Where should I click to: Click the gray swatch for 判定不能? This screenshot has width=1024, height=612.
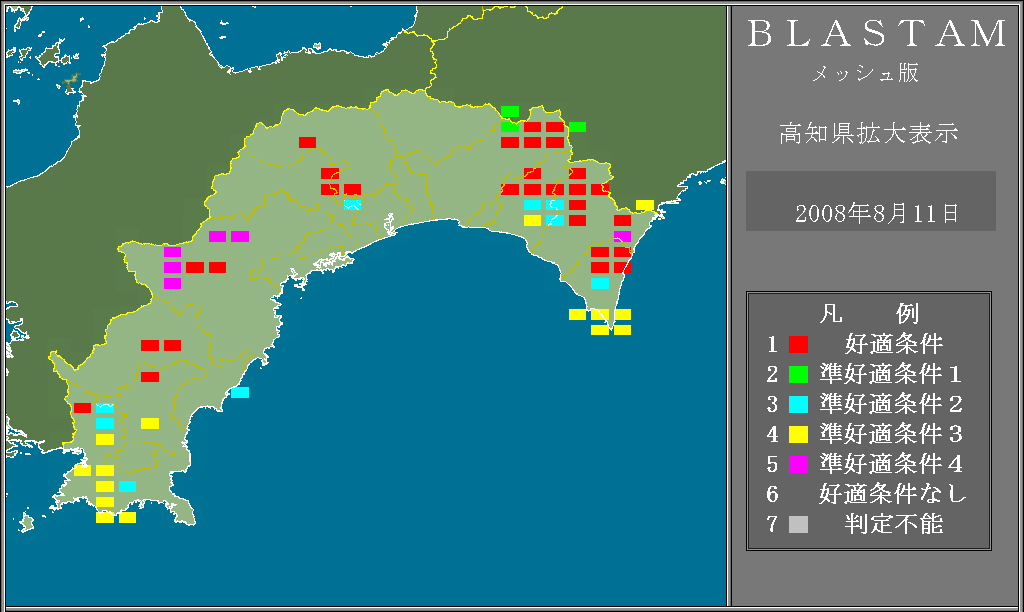coord(798,524)
